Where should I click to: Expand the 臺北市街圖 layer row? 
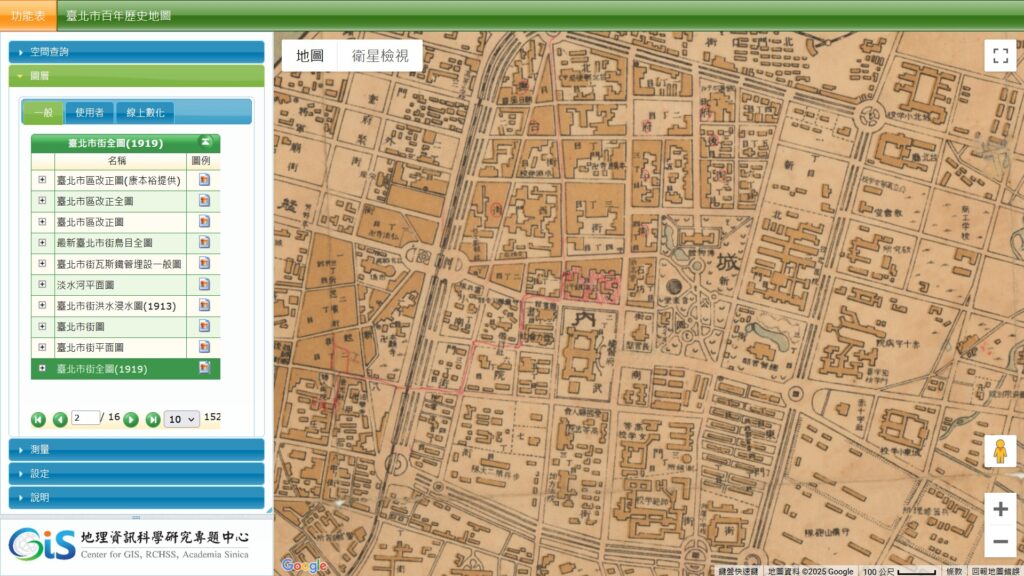[x=42, y=326]
